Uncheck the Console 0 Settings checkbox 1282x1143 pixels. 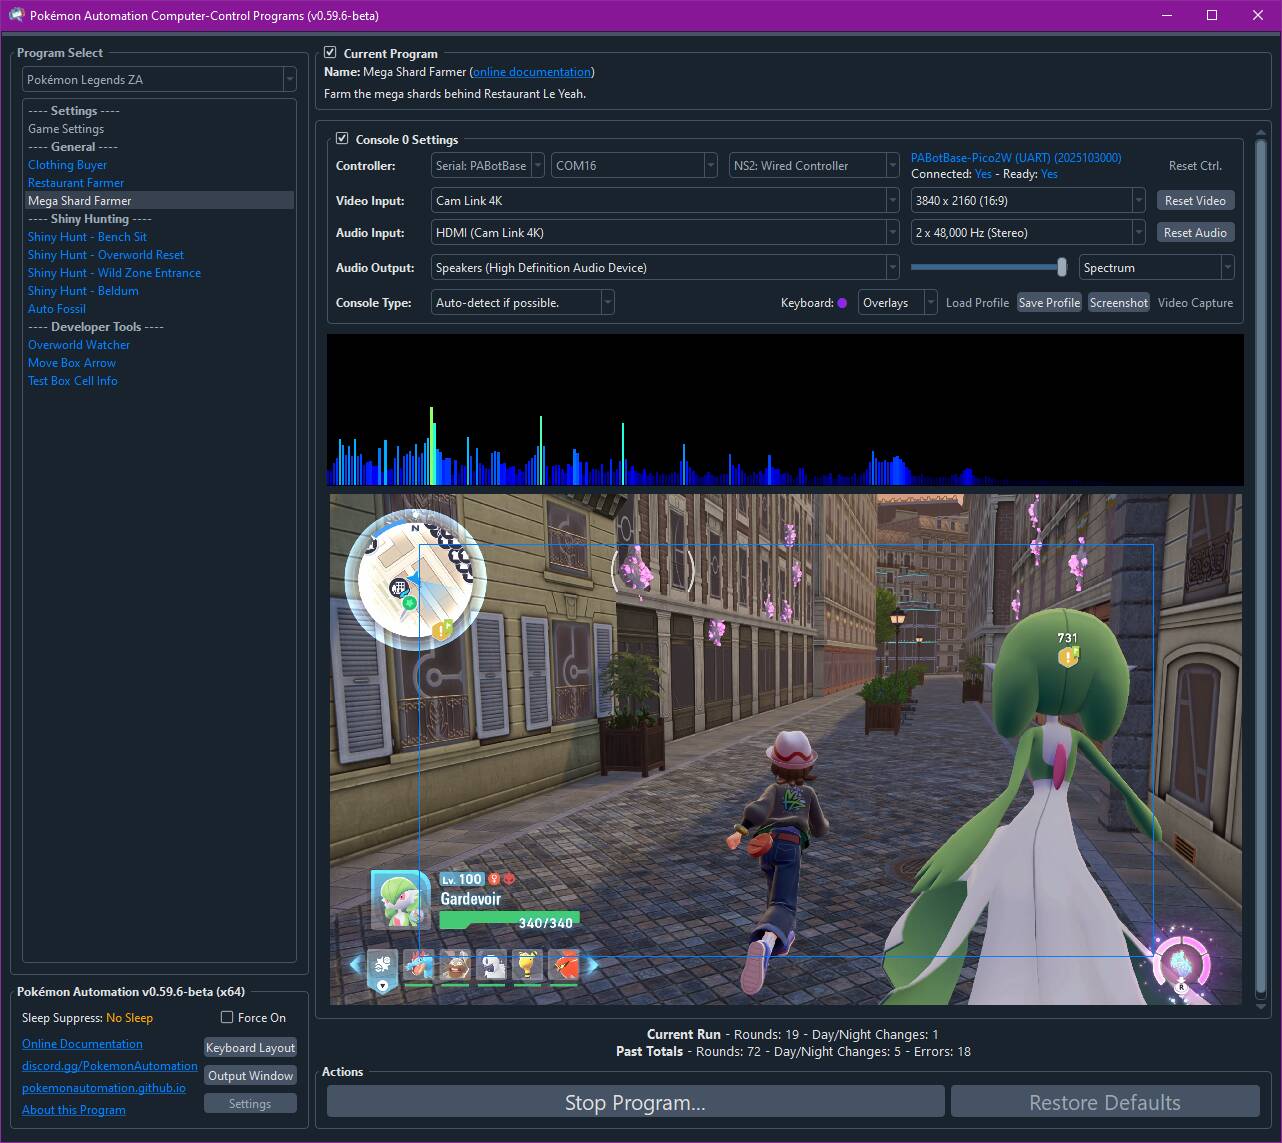[x=343, y=139]
